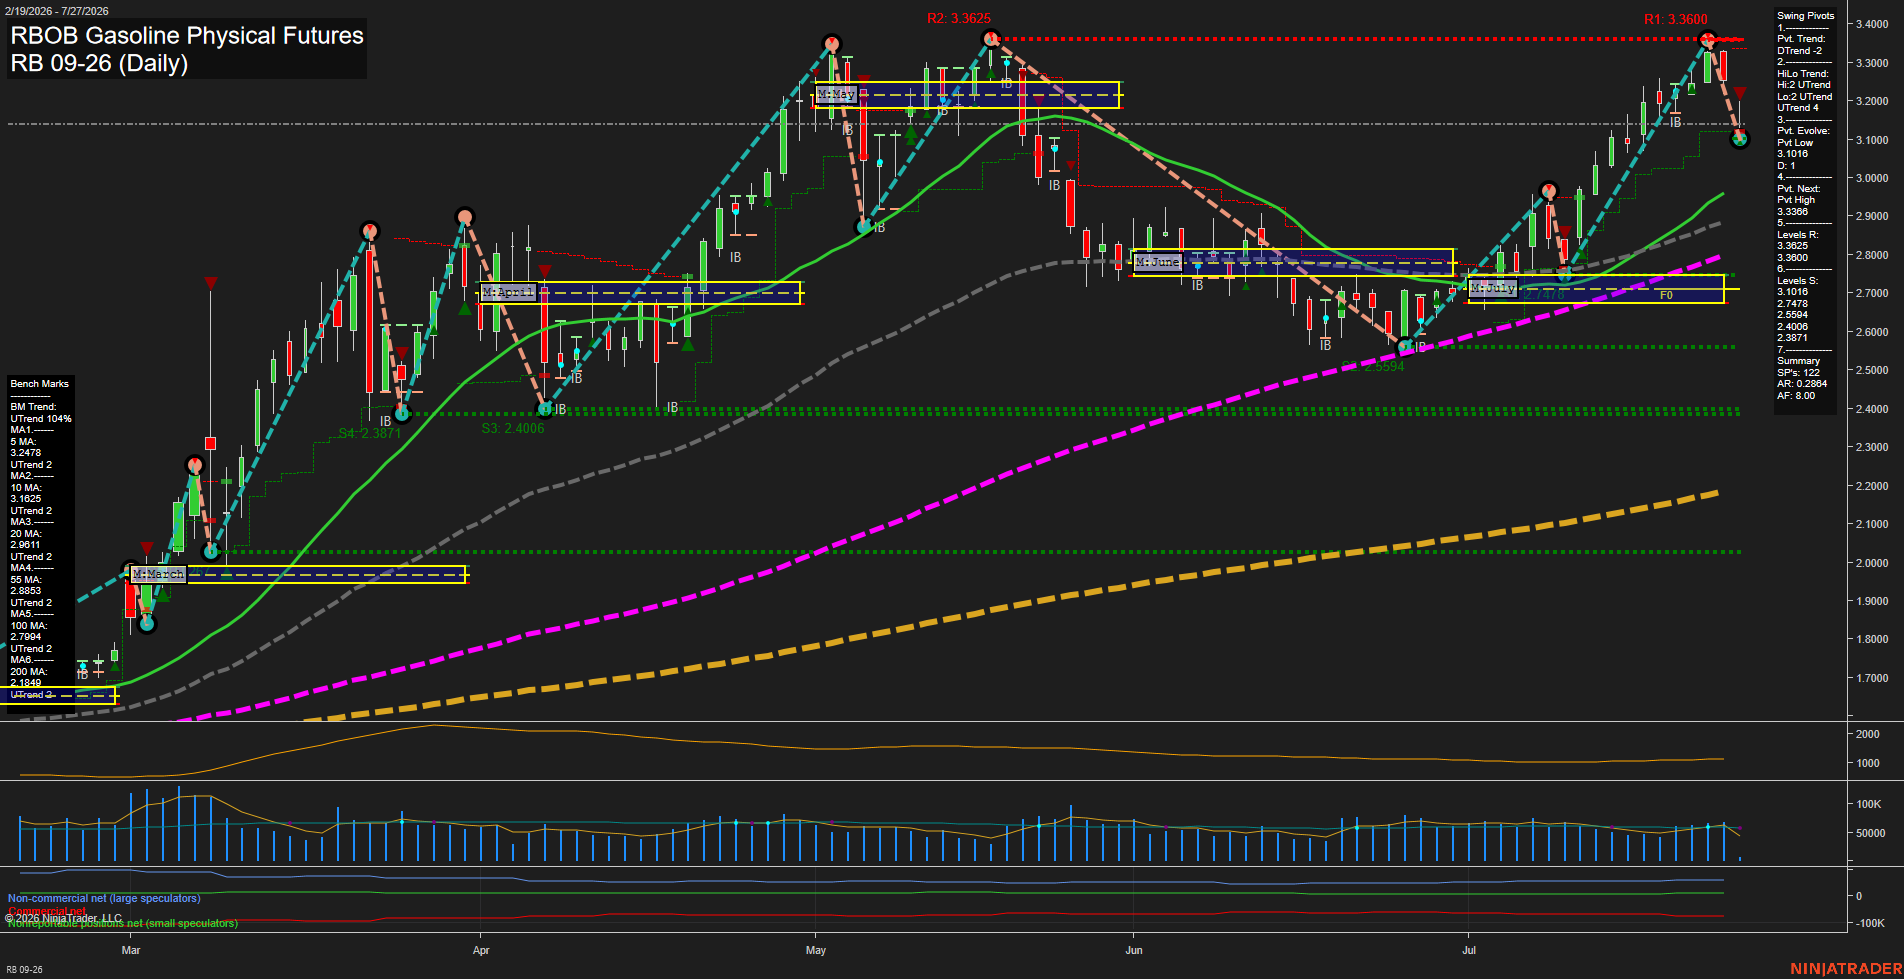Click the RB 09-26 (Daily) subtitle

tap(99, 63)
